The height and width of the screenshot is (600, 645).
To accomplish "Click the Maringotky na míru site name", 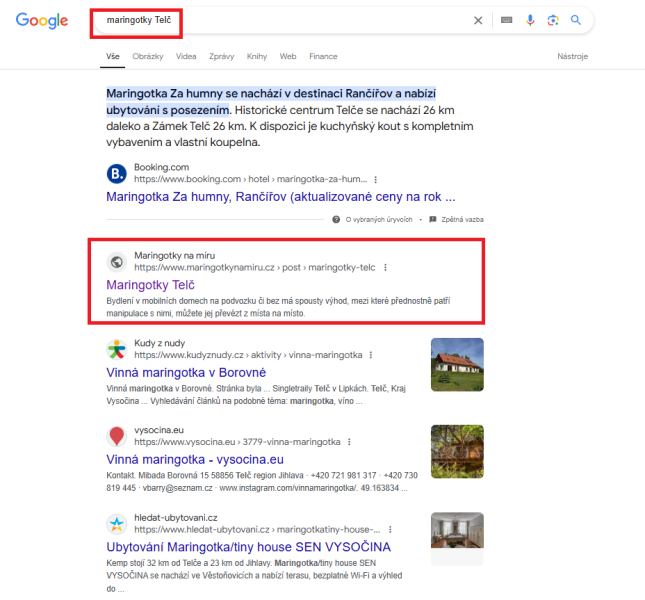I will point(174,255).
